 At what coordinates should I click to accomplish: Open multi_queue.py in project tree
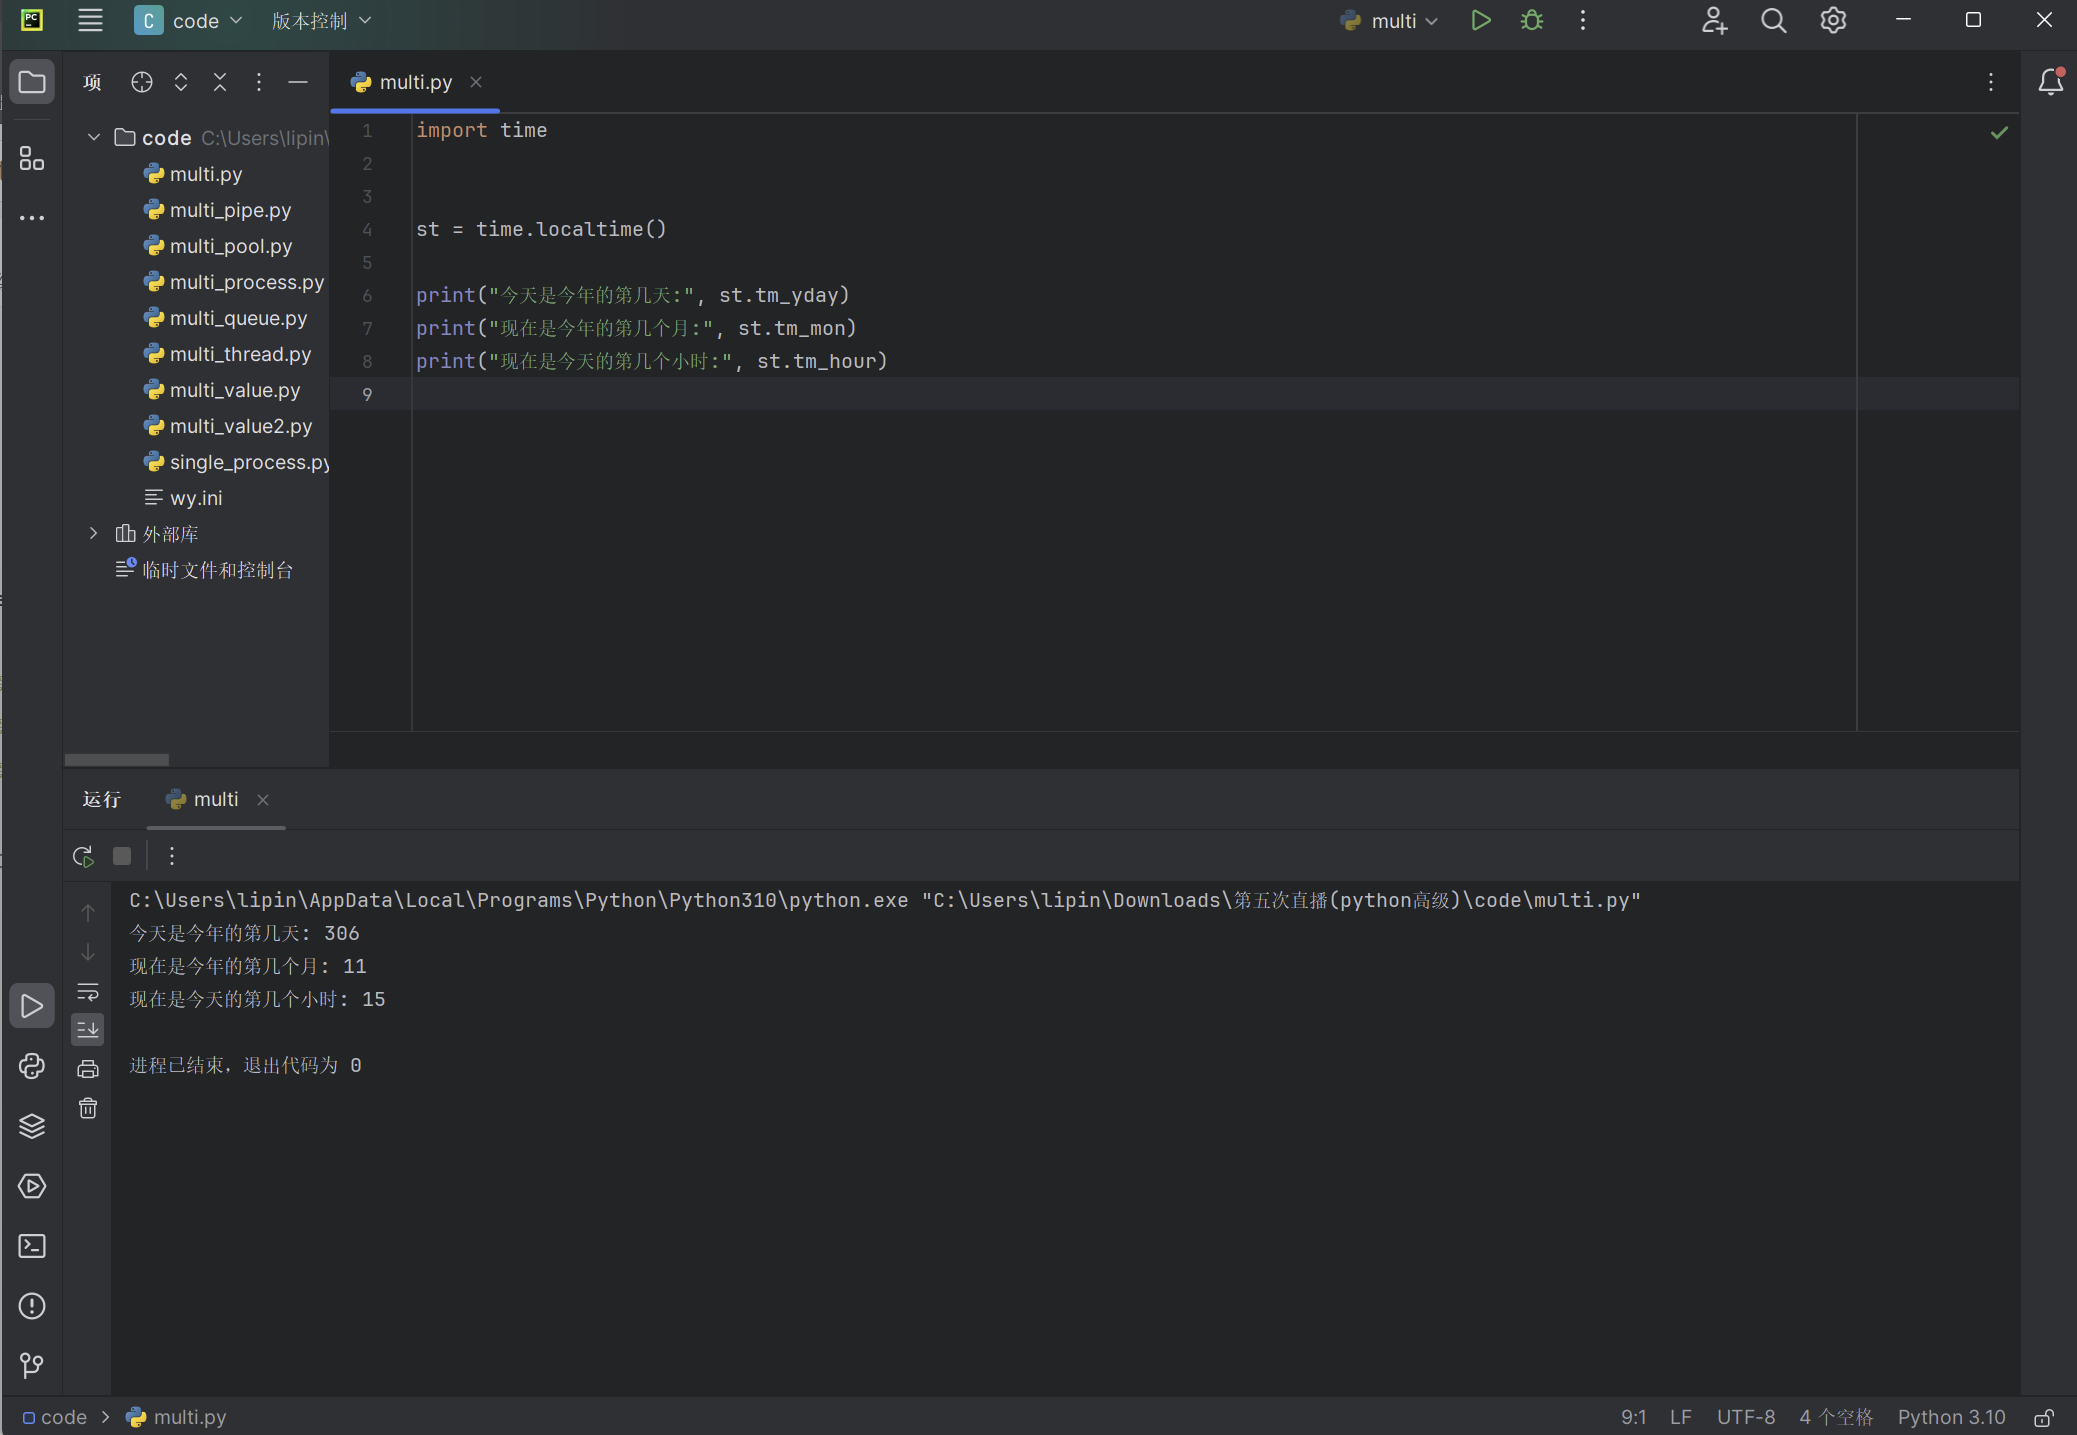238,318
